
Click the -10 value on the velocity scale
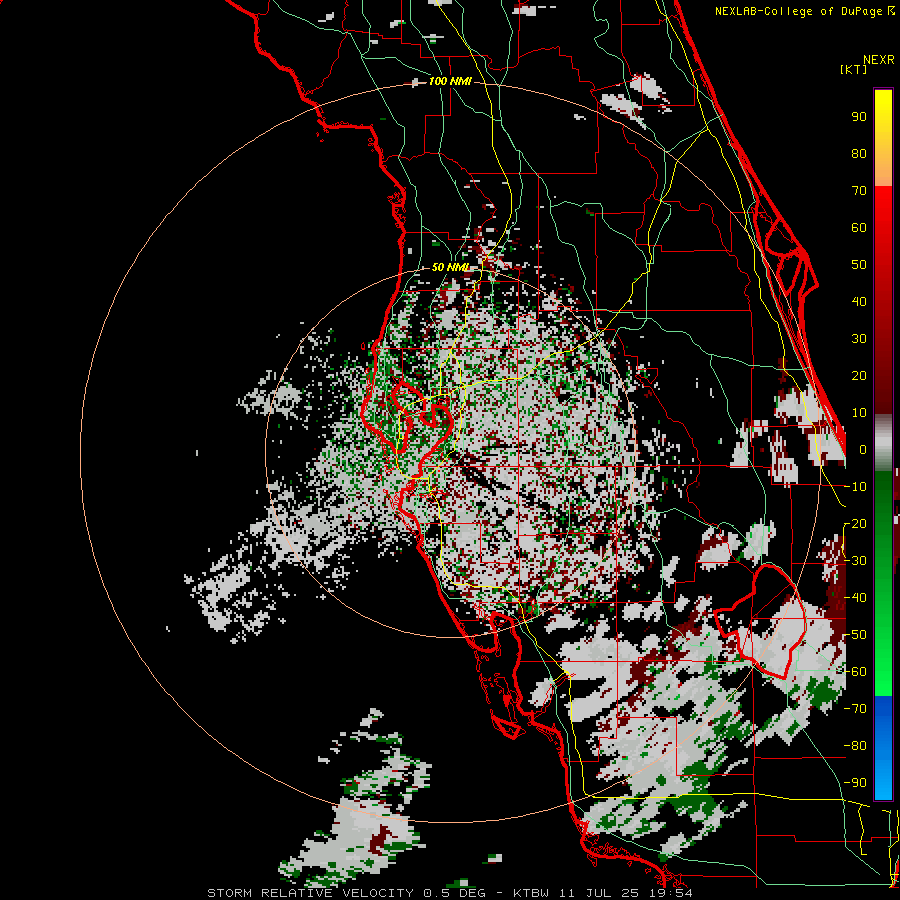tap(855, 487)
